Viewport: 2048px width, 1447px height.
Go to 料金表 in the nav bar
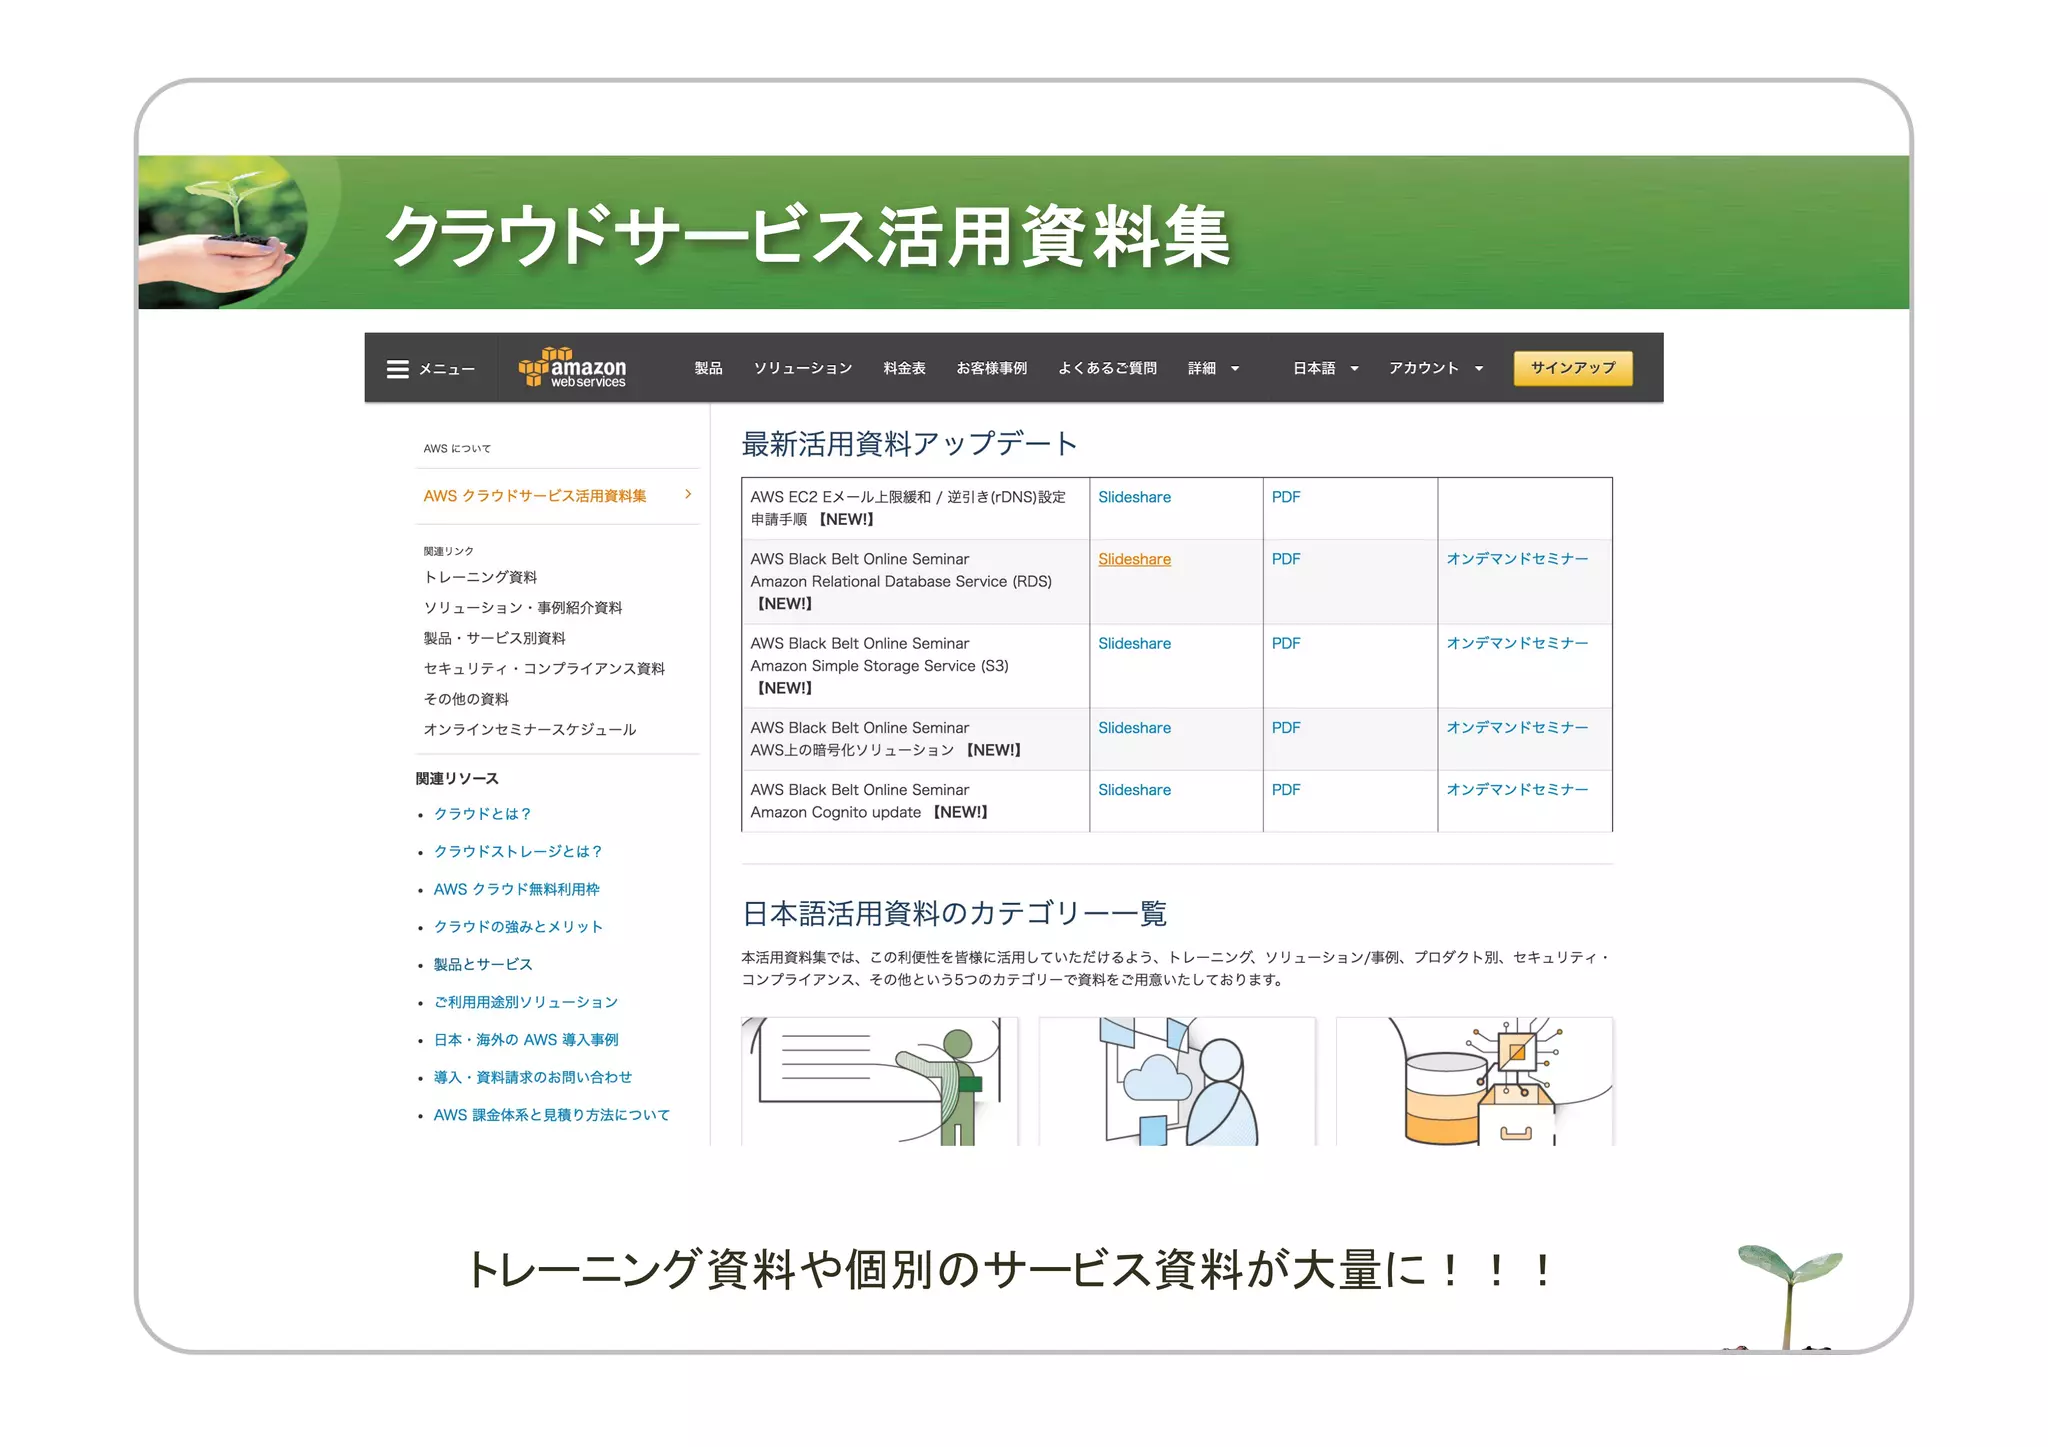pos(904,368)
